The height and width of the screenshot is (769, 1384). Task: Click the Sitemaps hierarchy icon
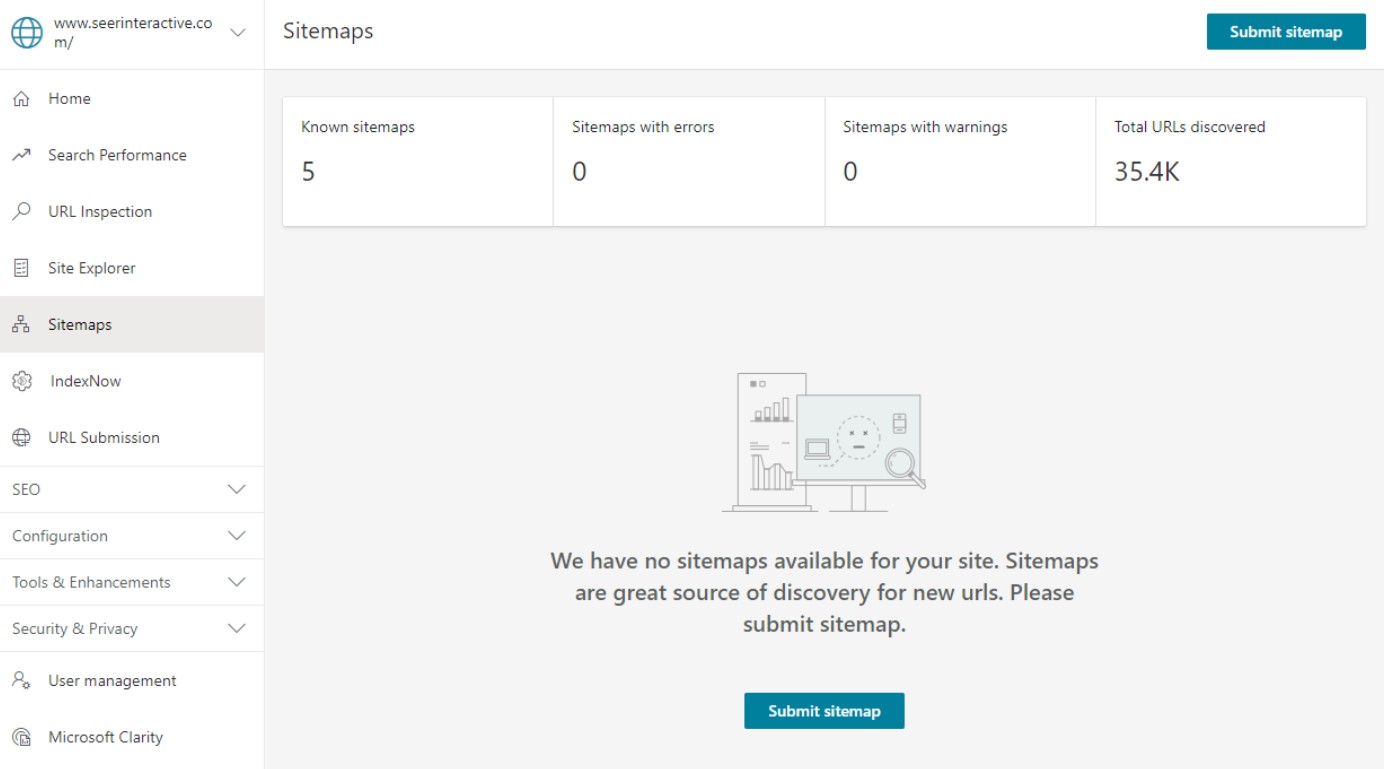coord(21,325)
